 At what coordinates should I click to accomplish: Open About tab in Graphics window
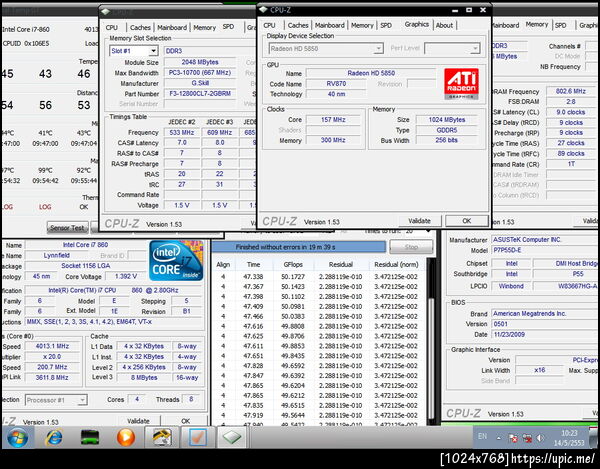pyautogui.click(x=444, y=25)
